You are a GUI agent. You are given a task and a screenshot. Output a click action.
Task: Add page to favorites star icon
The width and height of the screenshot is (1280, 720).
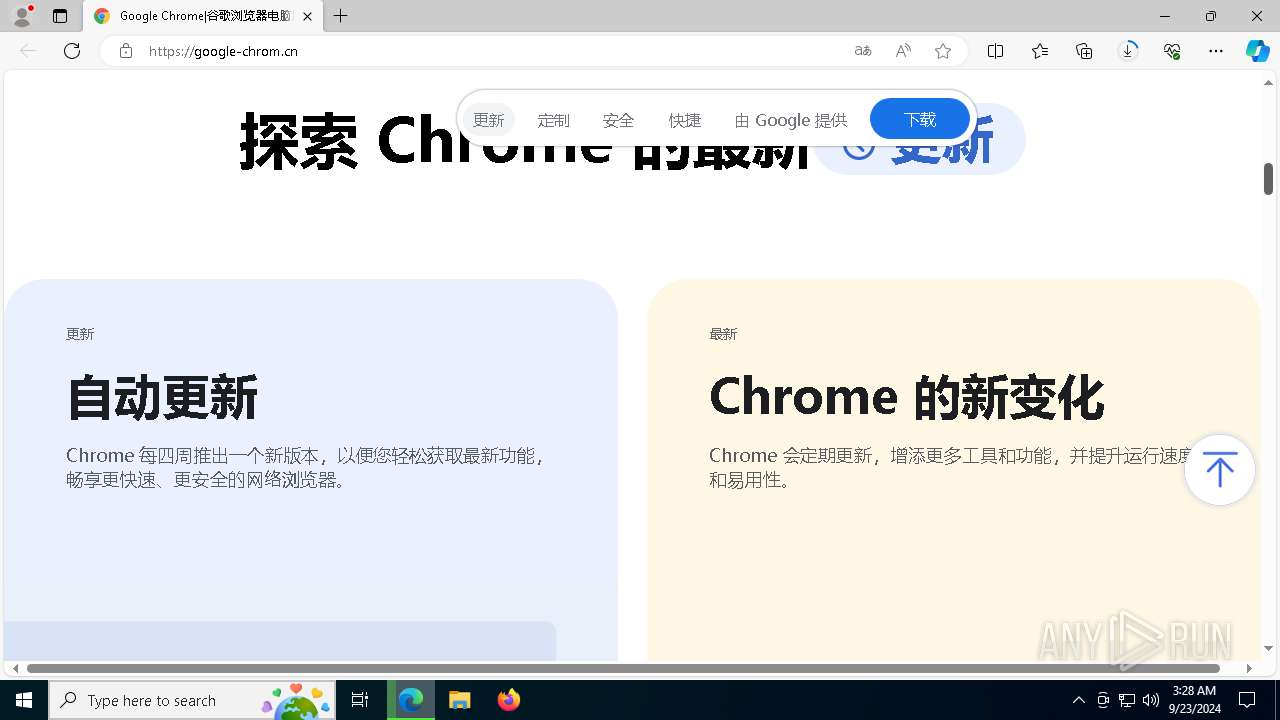pos(943,51)
